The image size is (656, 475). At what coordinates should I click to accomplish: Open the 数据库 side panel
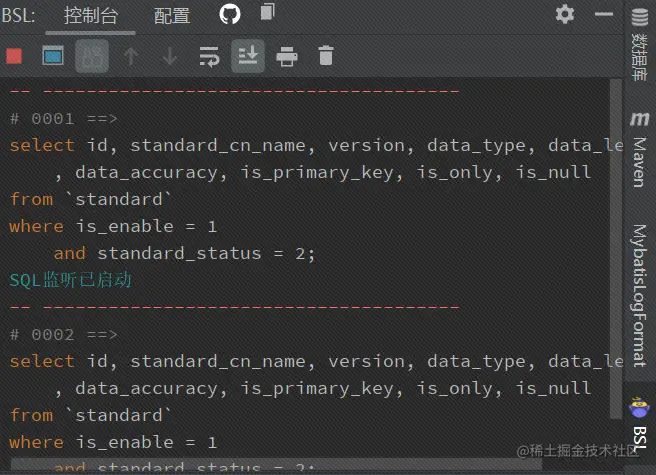(639, 50)
